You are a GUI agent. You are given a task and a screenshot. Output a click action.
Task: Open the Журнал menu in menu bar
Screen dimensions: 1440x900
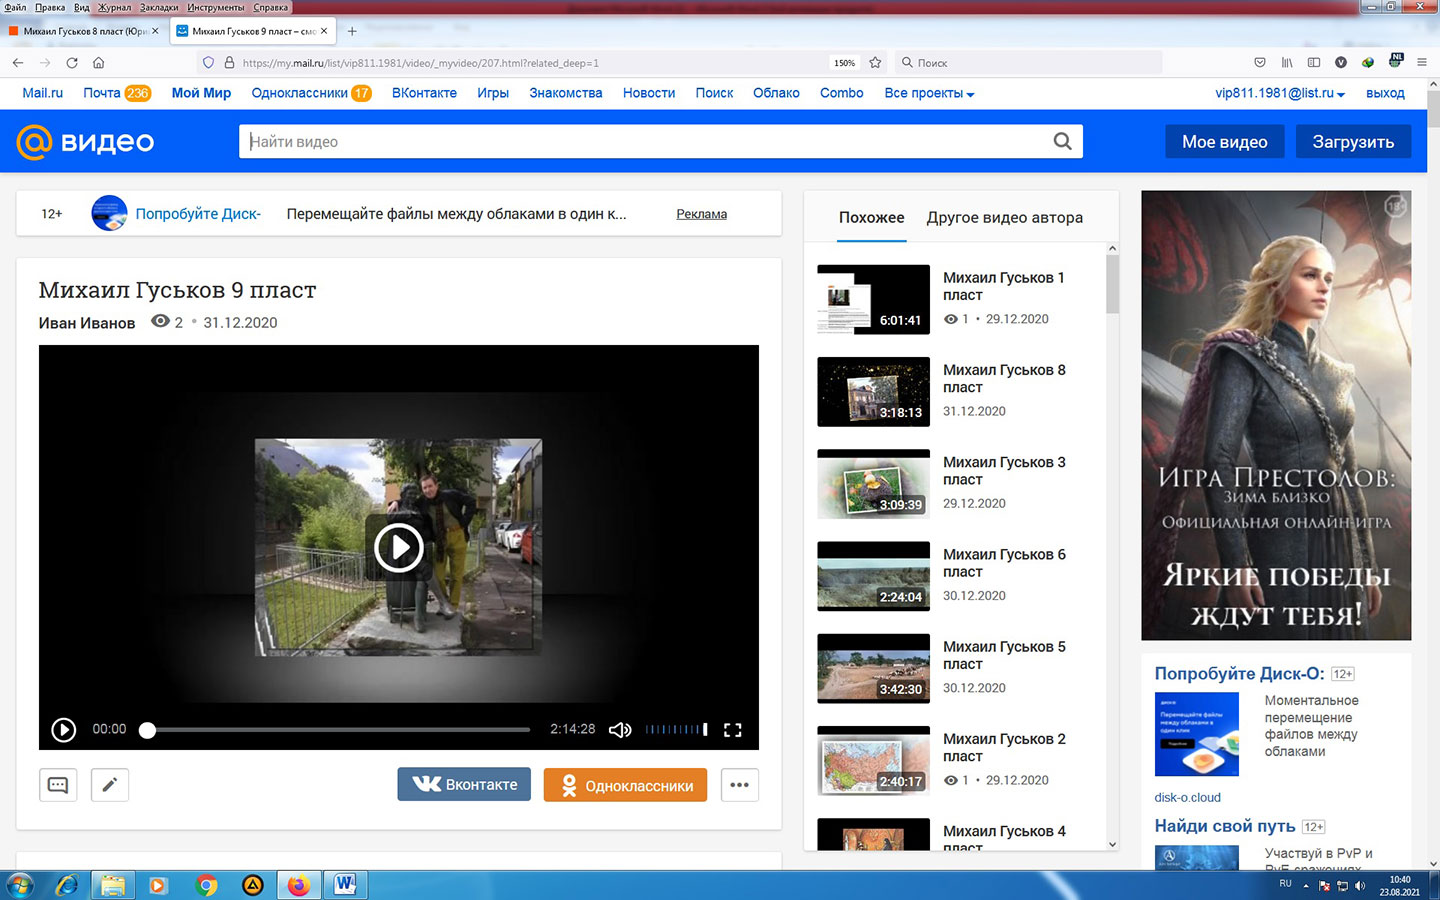(x=114, y=7)
